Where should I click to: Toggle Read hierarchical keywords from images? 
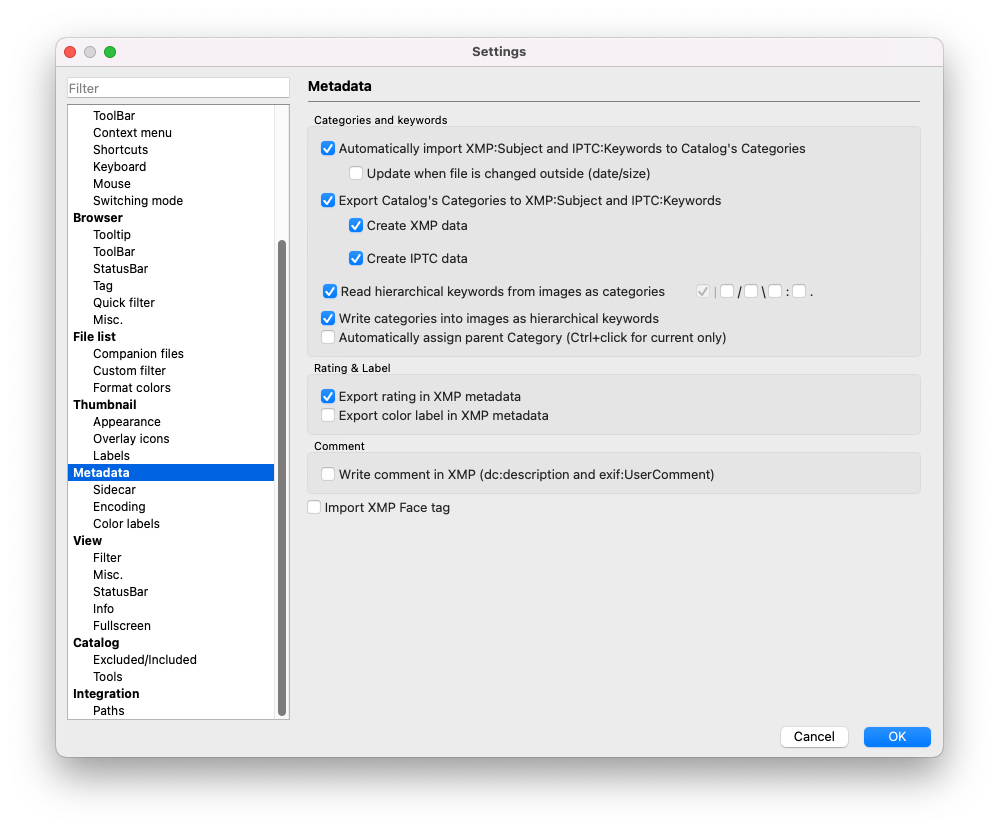330,292
